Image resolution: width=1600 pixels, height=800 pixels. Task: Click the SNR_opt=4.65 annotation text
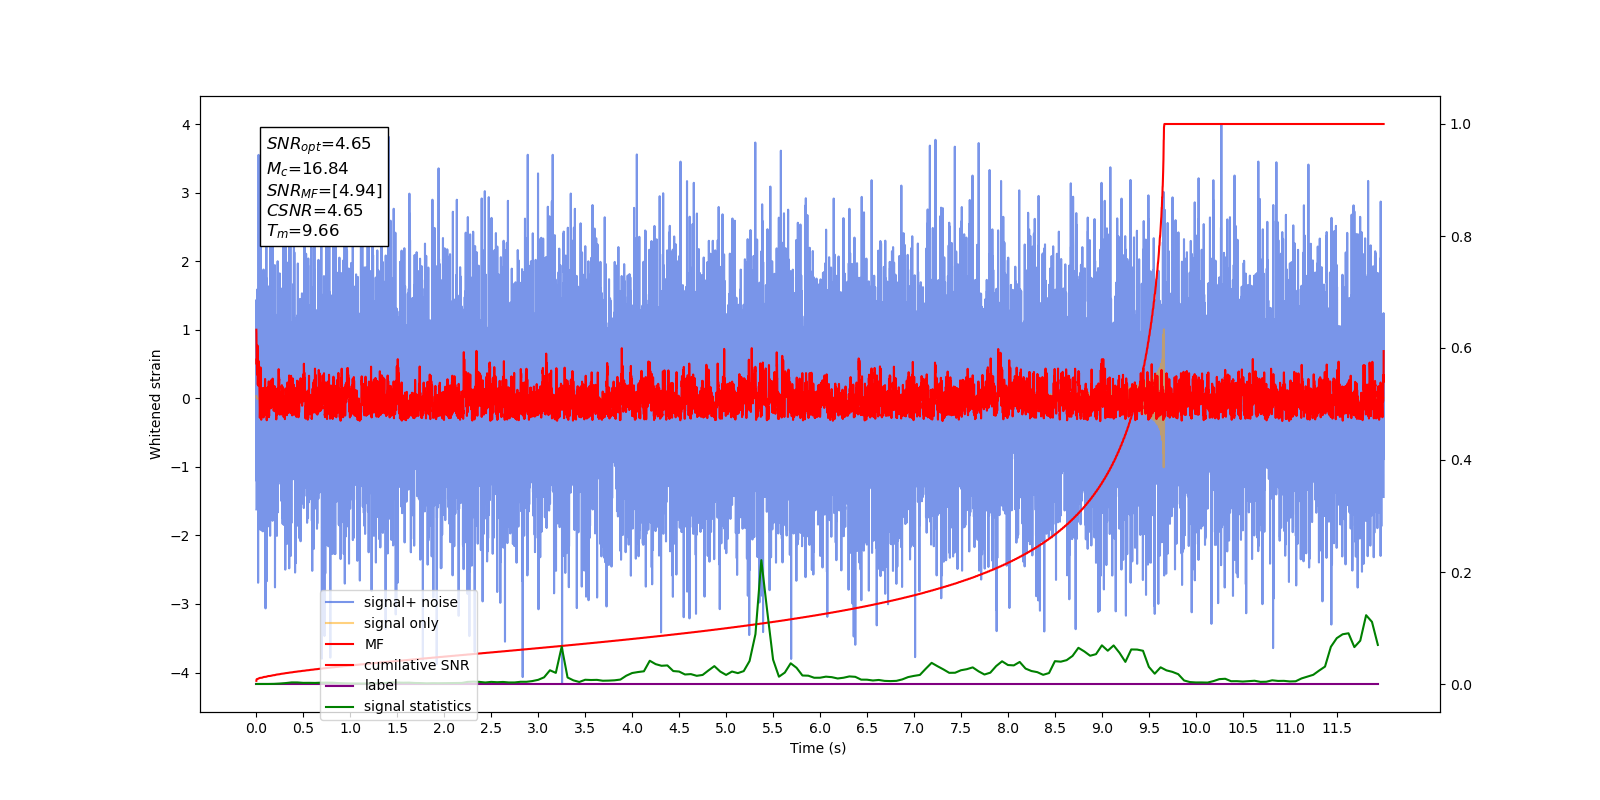[x=318, y=144]
